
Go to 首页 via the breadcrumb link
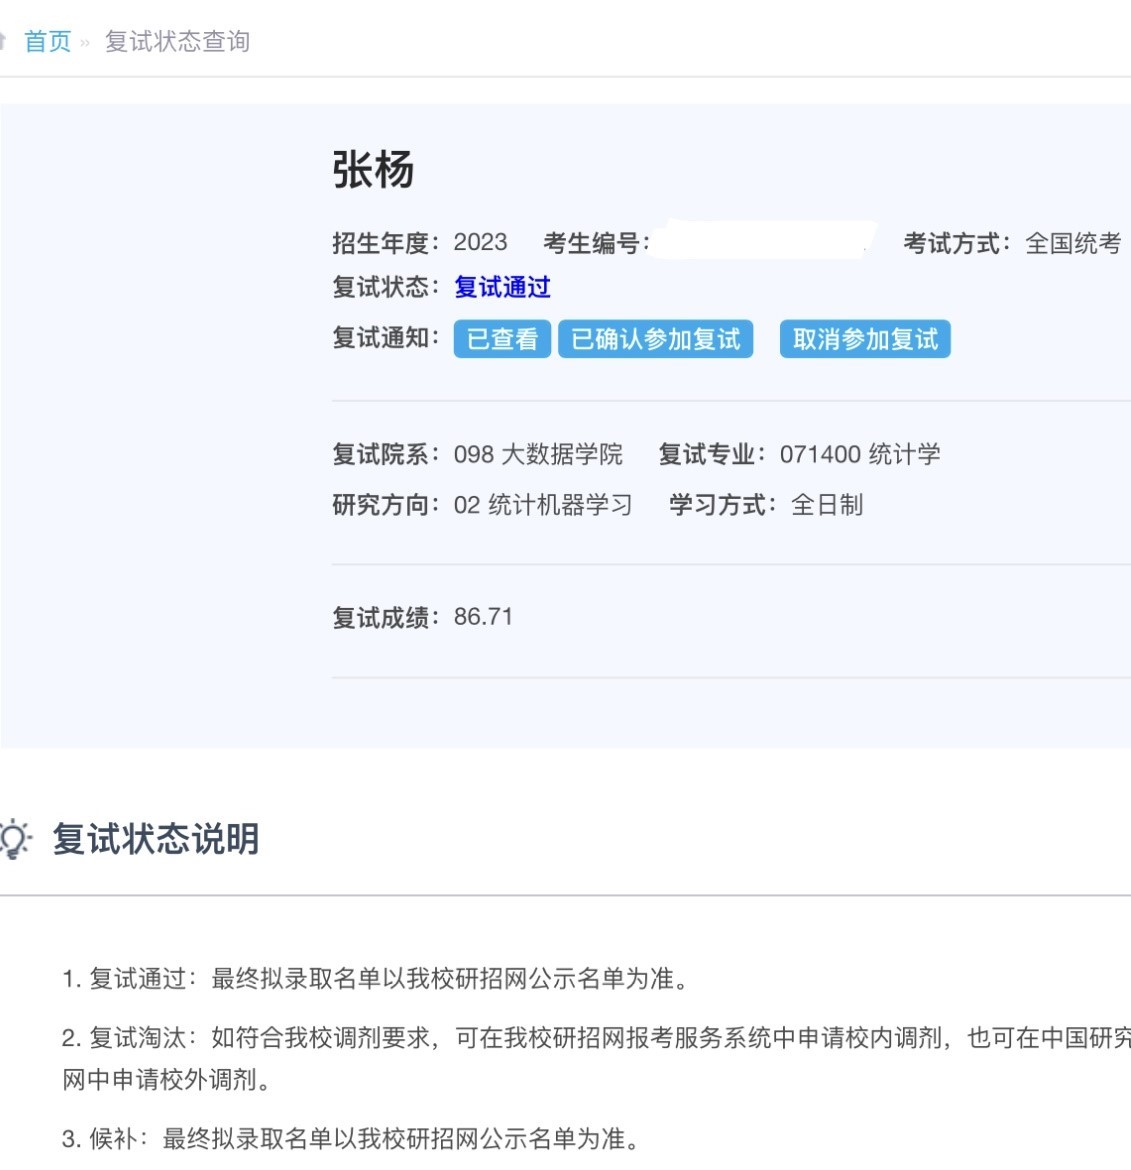click(47, 41)
